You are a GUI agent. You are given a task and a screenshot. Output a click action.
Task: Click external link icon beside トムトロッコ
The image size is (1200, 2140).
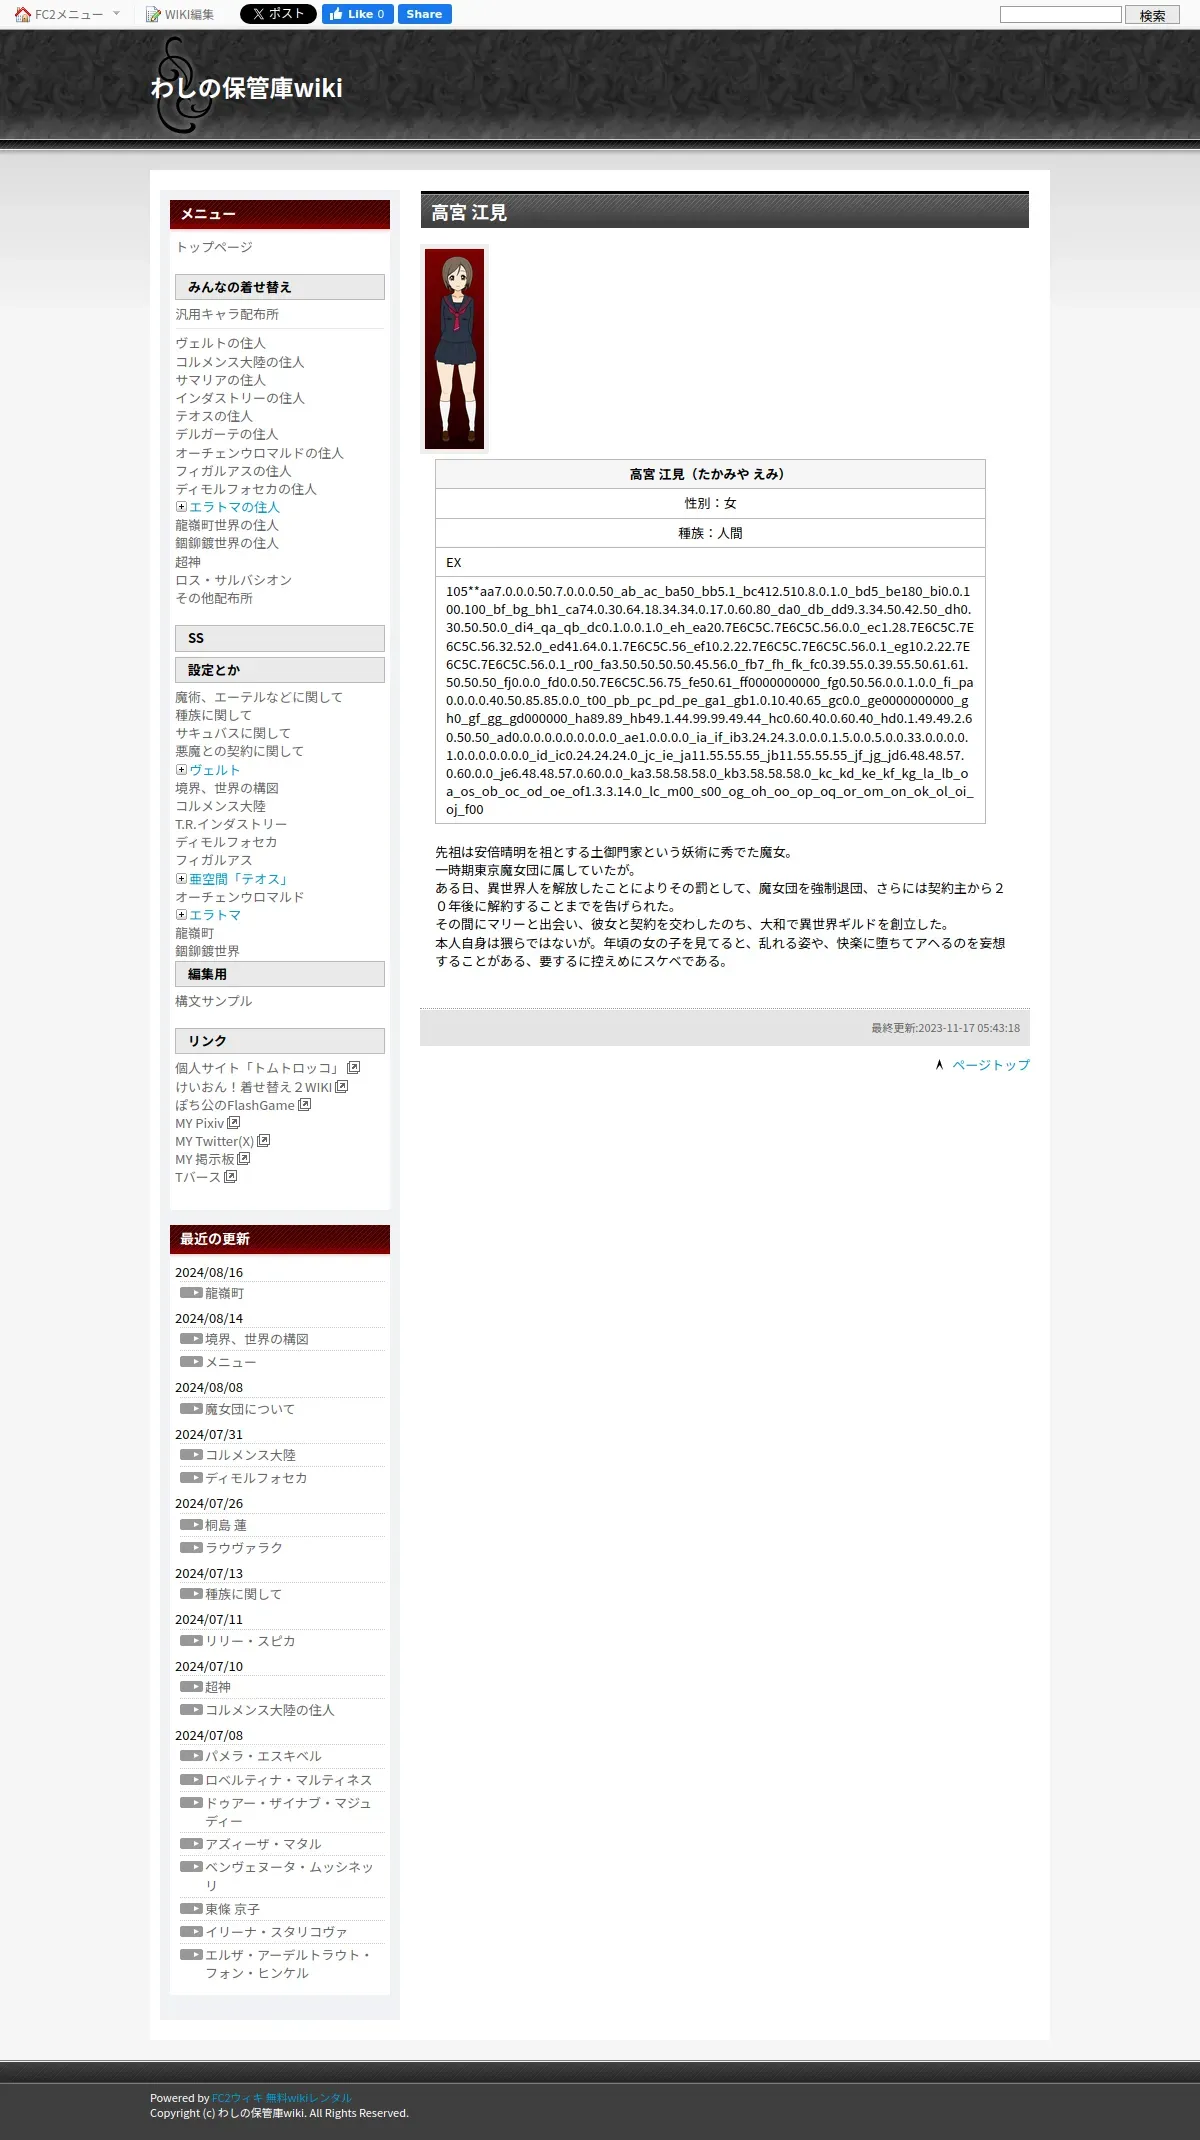click(354, 1068)
